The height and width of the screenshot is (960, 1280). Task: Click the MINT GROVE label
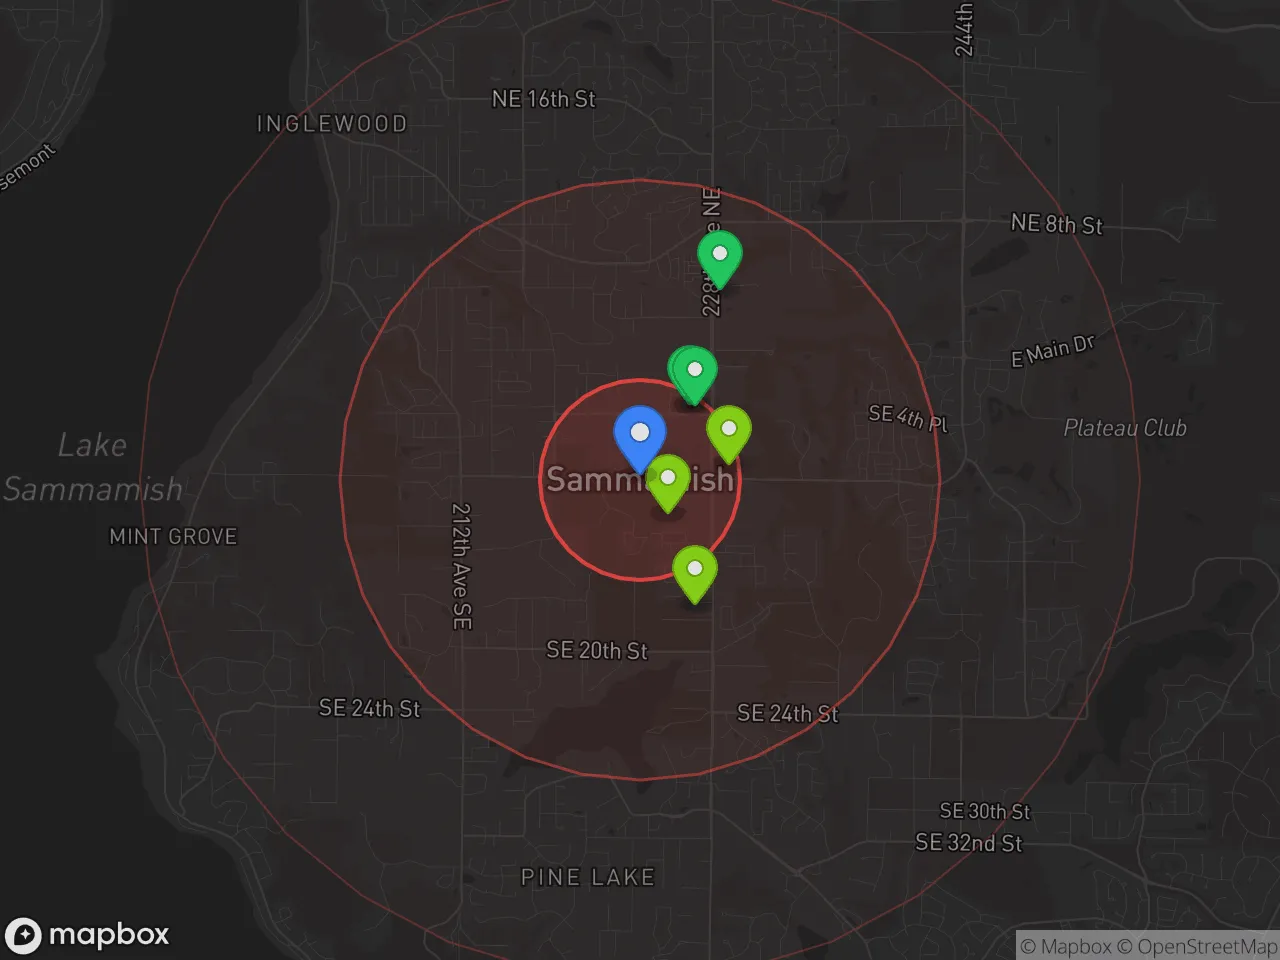coord(173,537)
